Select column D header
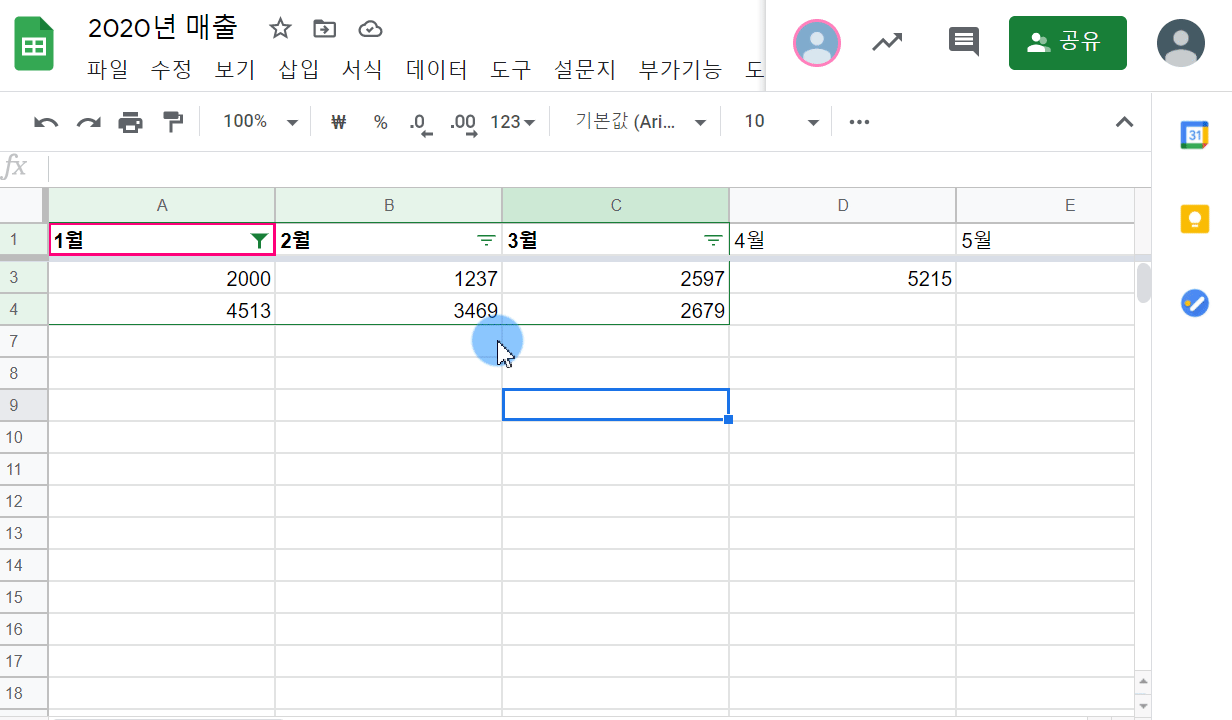The image size is (1232, 720). click(843, 205)
